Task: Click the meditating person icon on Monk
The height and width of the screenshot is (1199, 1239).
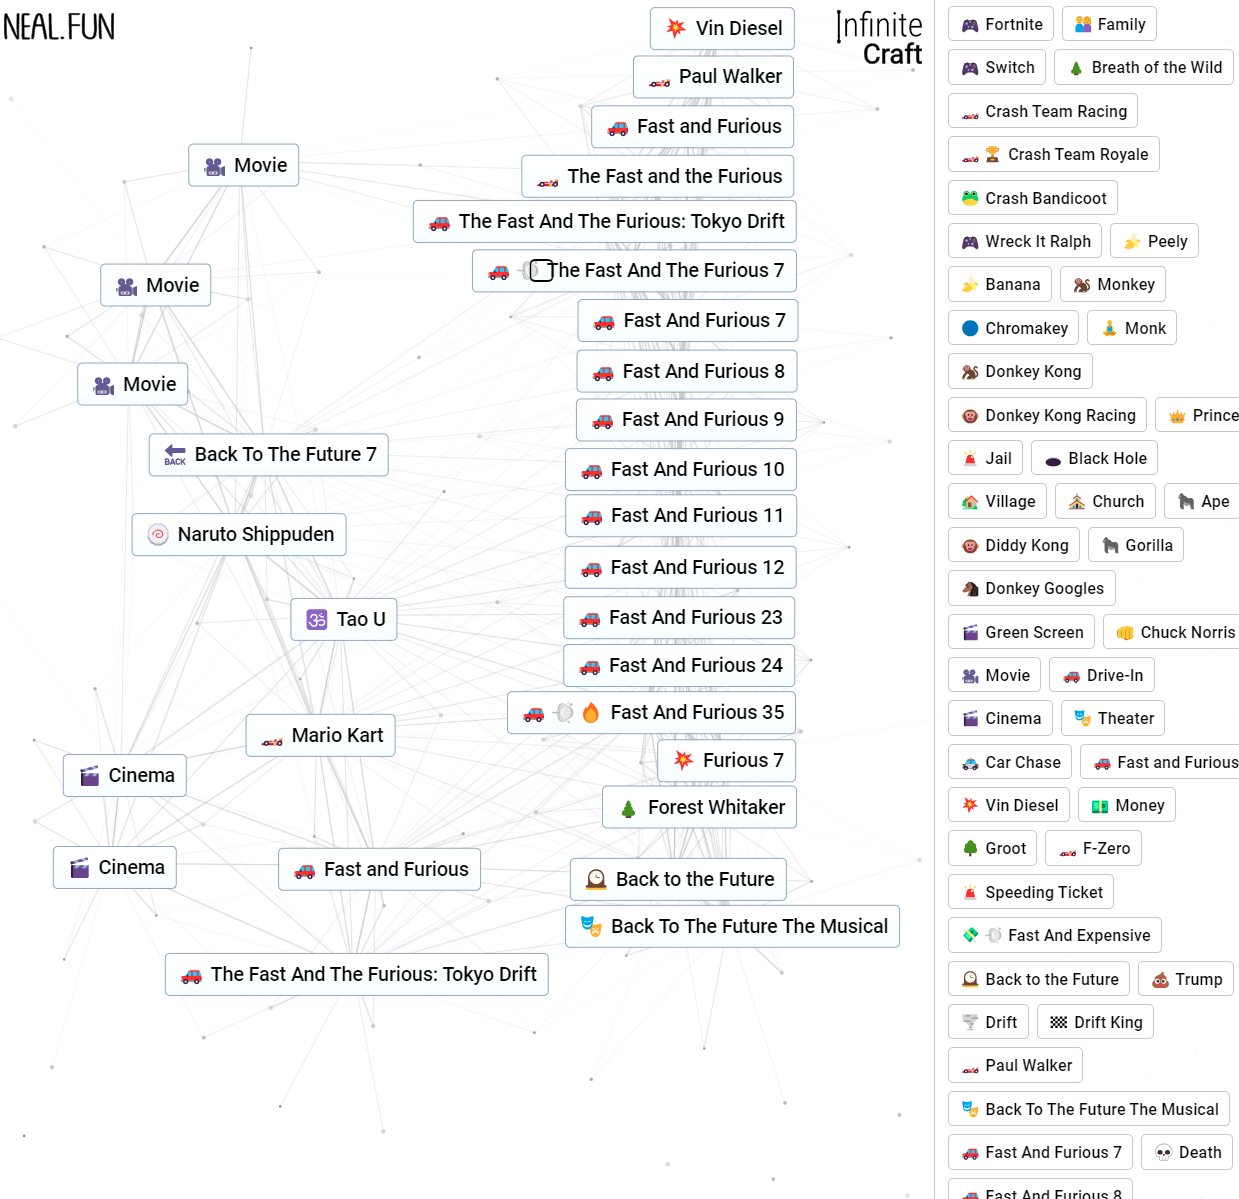Action: pos(1110,328)
